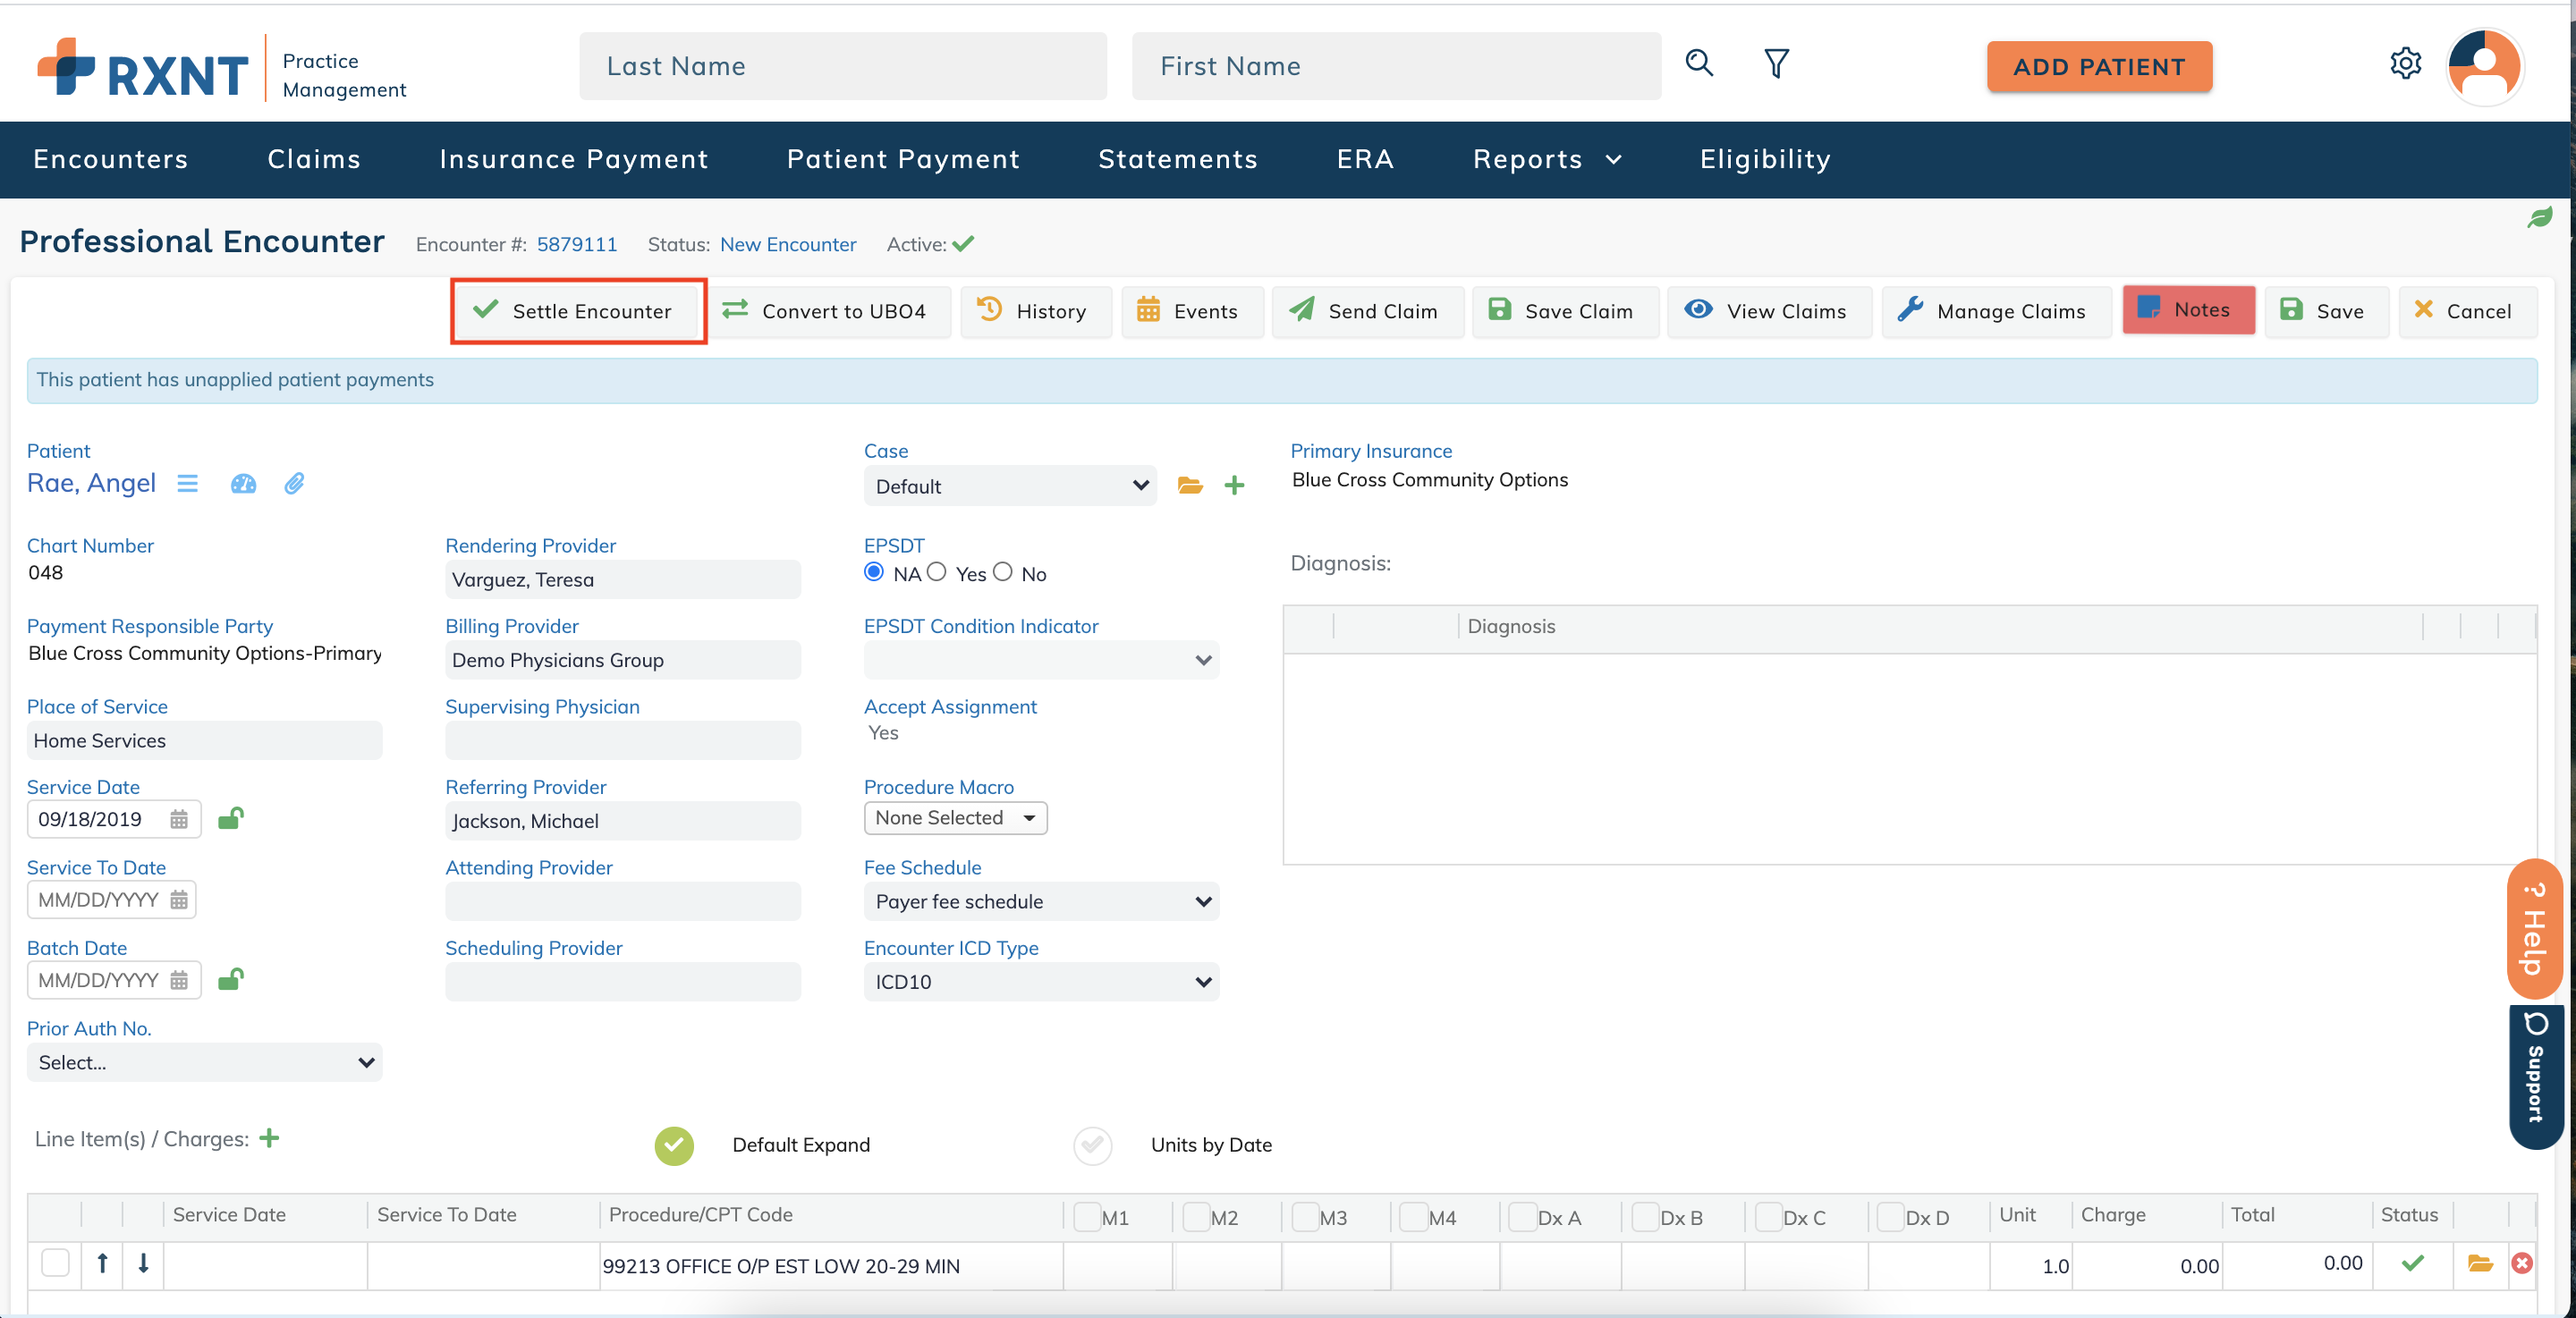
Task: Toggle the Service Date lock icon
Action: (231, 819)
